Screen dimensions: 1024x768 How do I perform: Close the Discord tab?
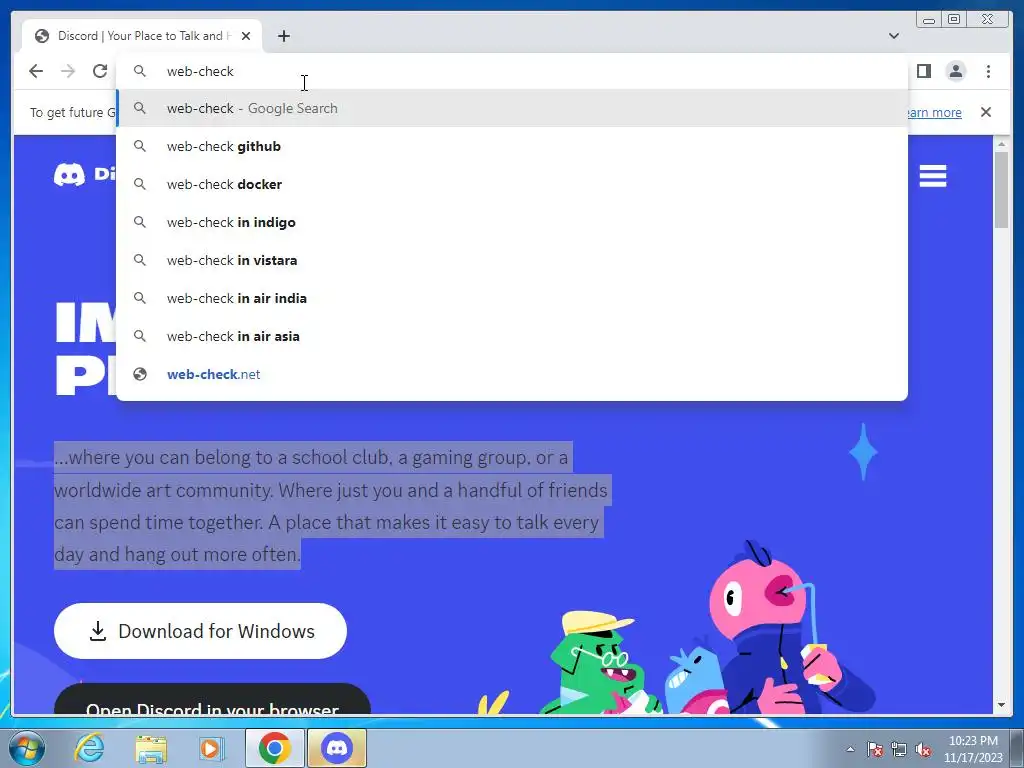point(246,36)
